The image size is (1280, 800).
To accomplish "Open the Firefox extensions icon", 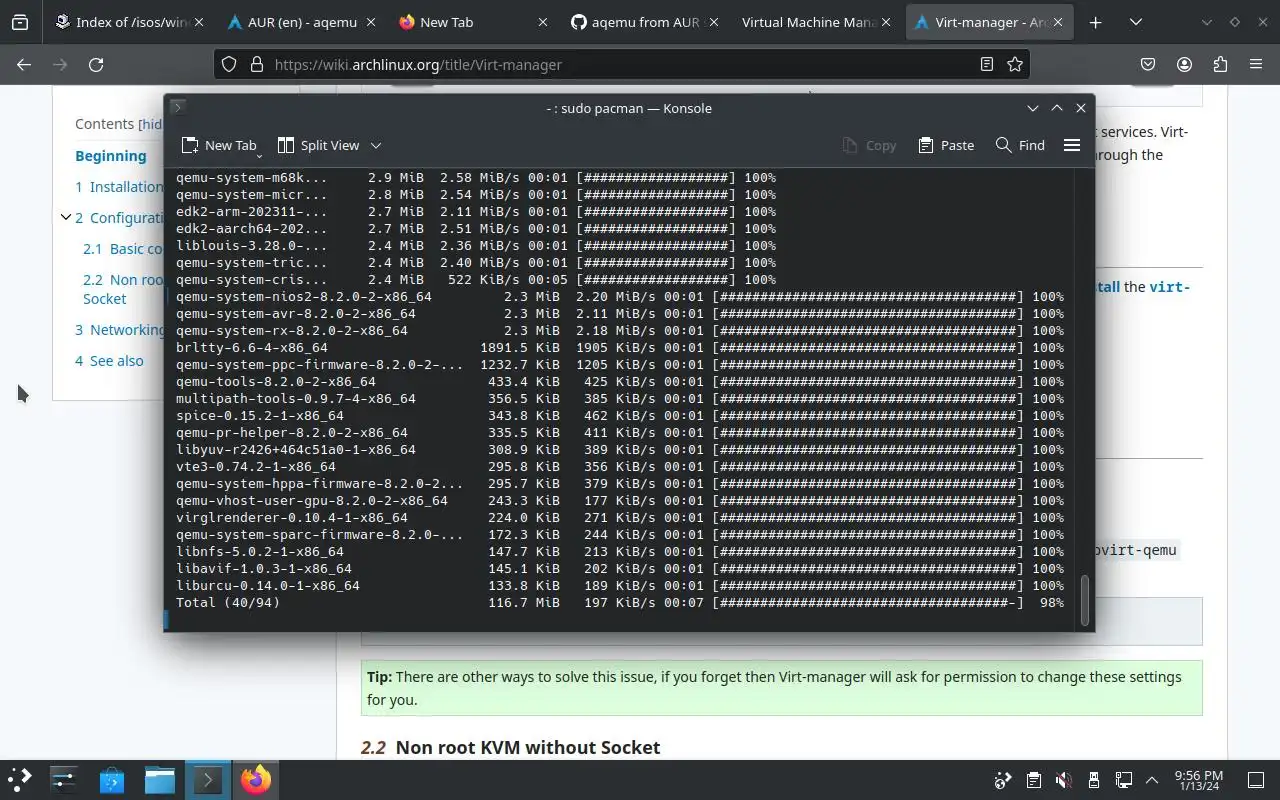I will [1220, 64].
